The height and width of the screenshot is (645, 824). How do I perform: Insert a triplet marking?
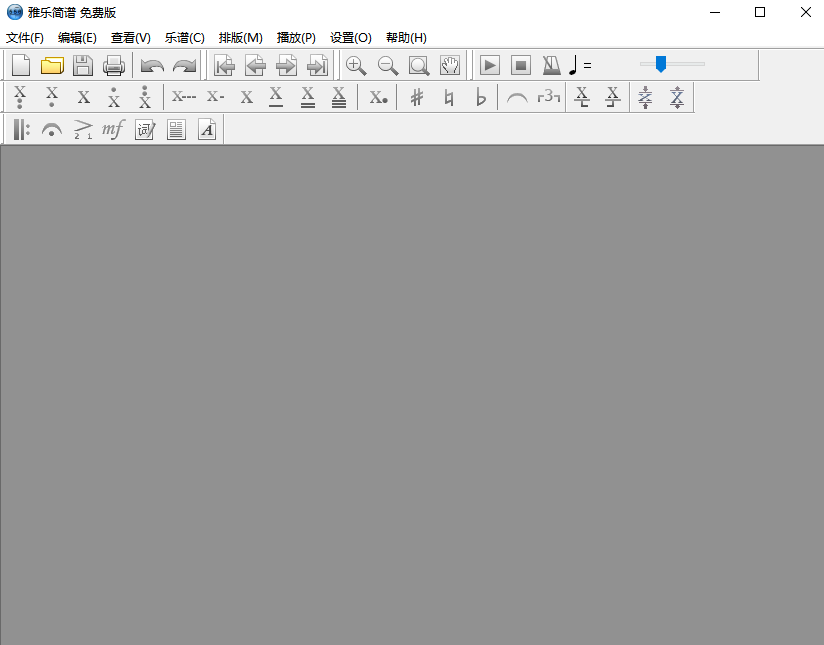tap(549, 97)
